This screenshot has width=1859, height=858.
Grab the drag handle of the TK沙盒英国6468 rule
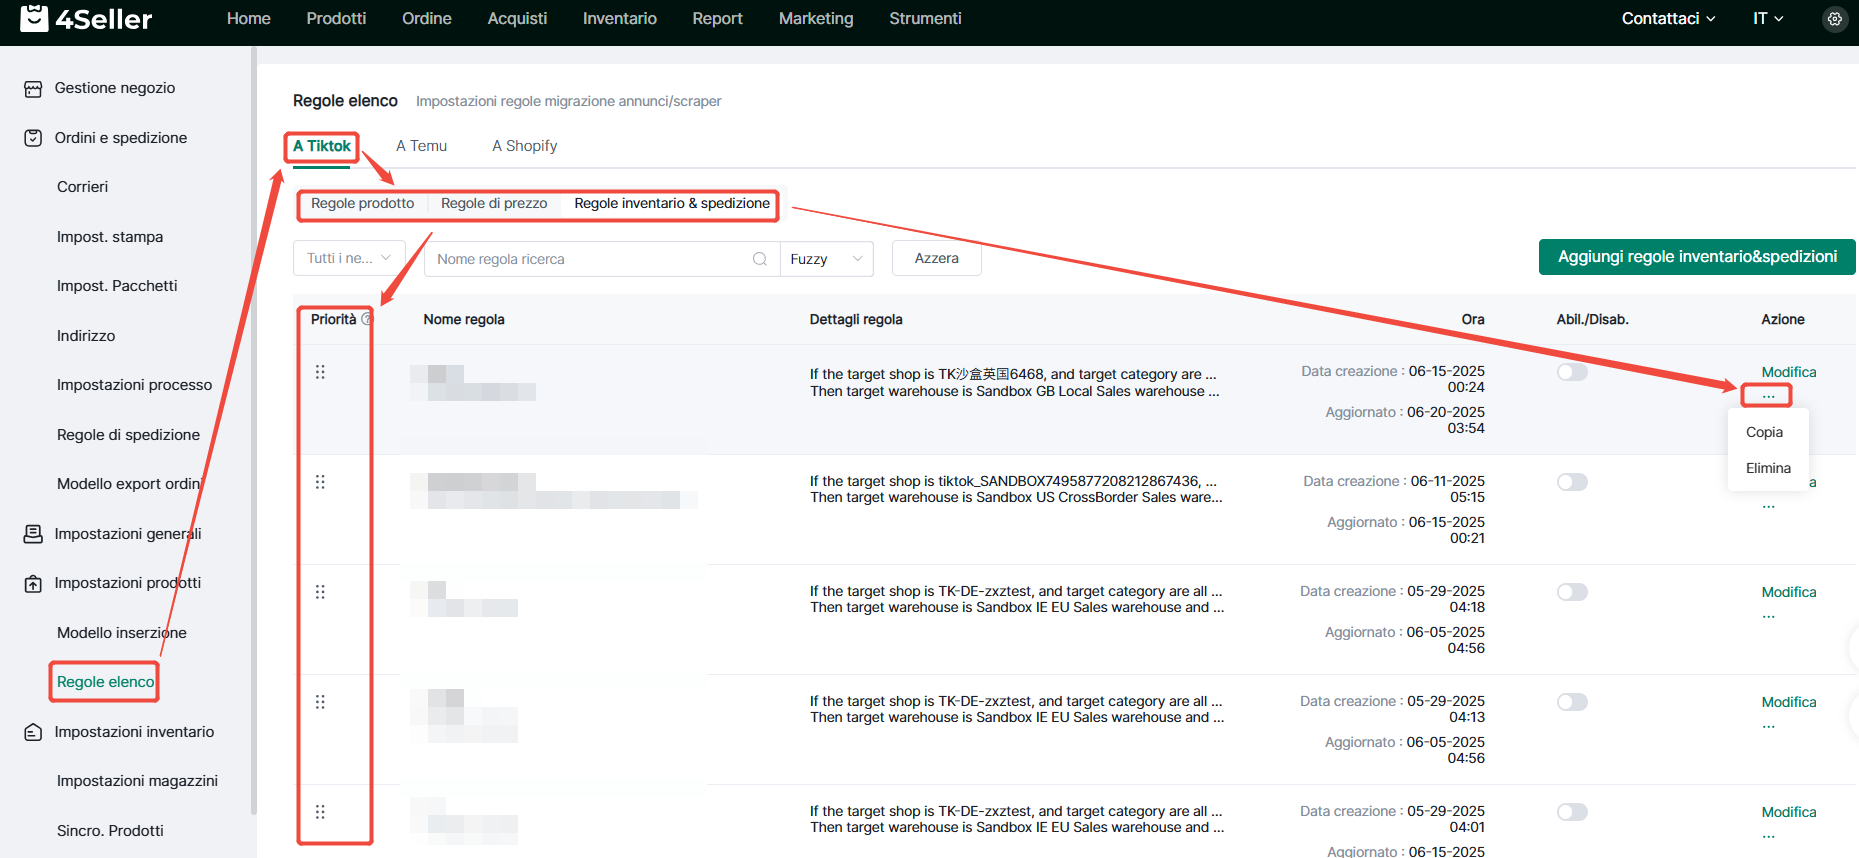[320, 372]
